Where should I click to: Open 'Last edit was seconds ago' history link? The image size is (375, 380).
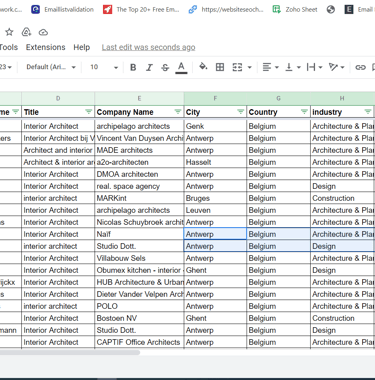148,47
